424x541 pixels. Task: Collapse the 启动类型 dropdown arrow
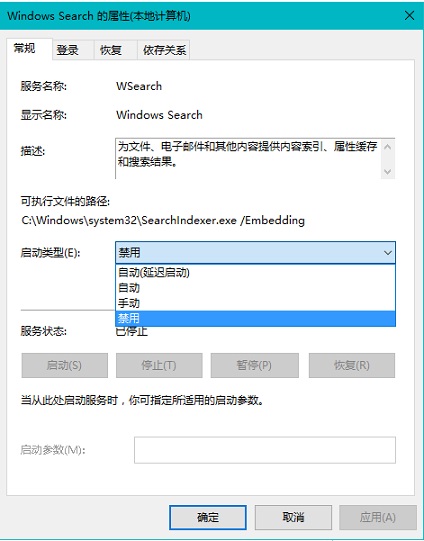pos(387,253)
